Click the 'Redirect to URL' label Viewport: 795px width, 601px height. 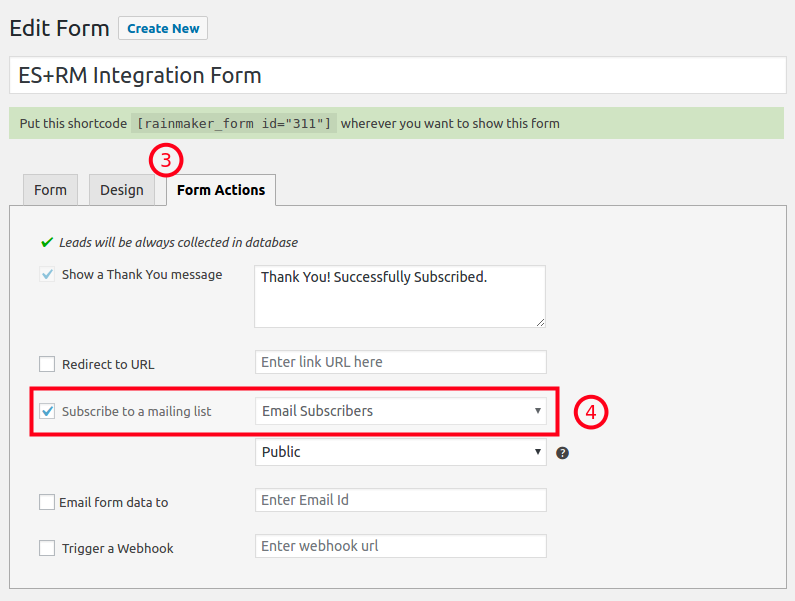pyautogui.click(x=108, y=365)
